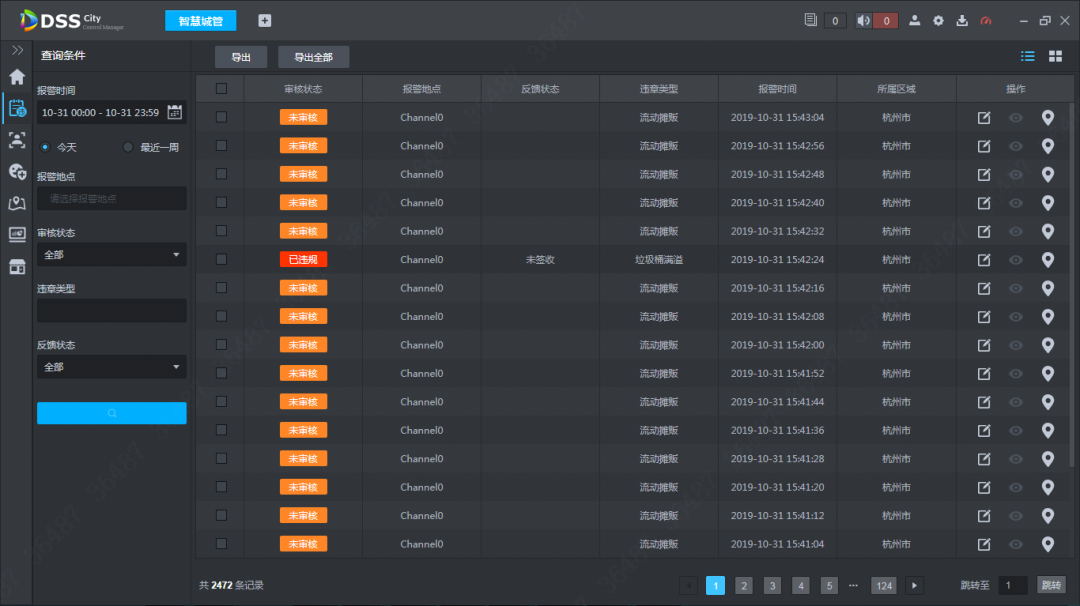Viewport: 1080px width, 606px height.
Task: Open the download icon in header
Action: click(962, 21)
